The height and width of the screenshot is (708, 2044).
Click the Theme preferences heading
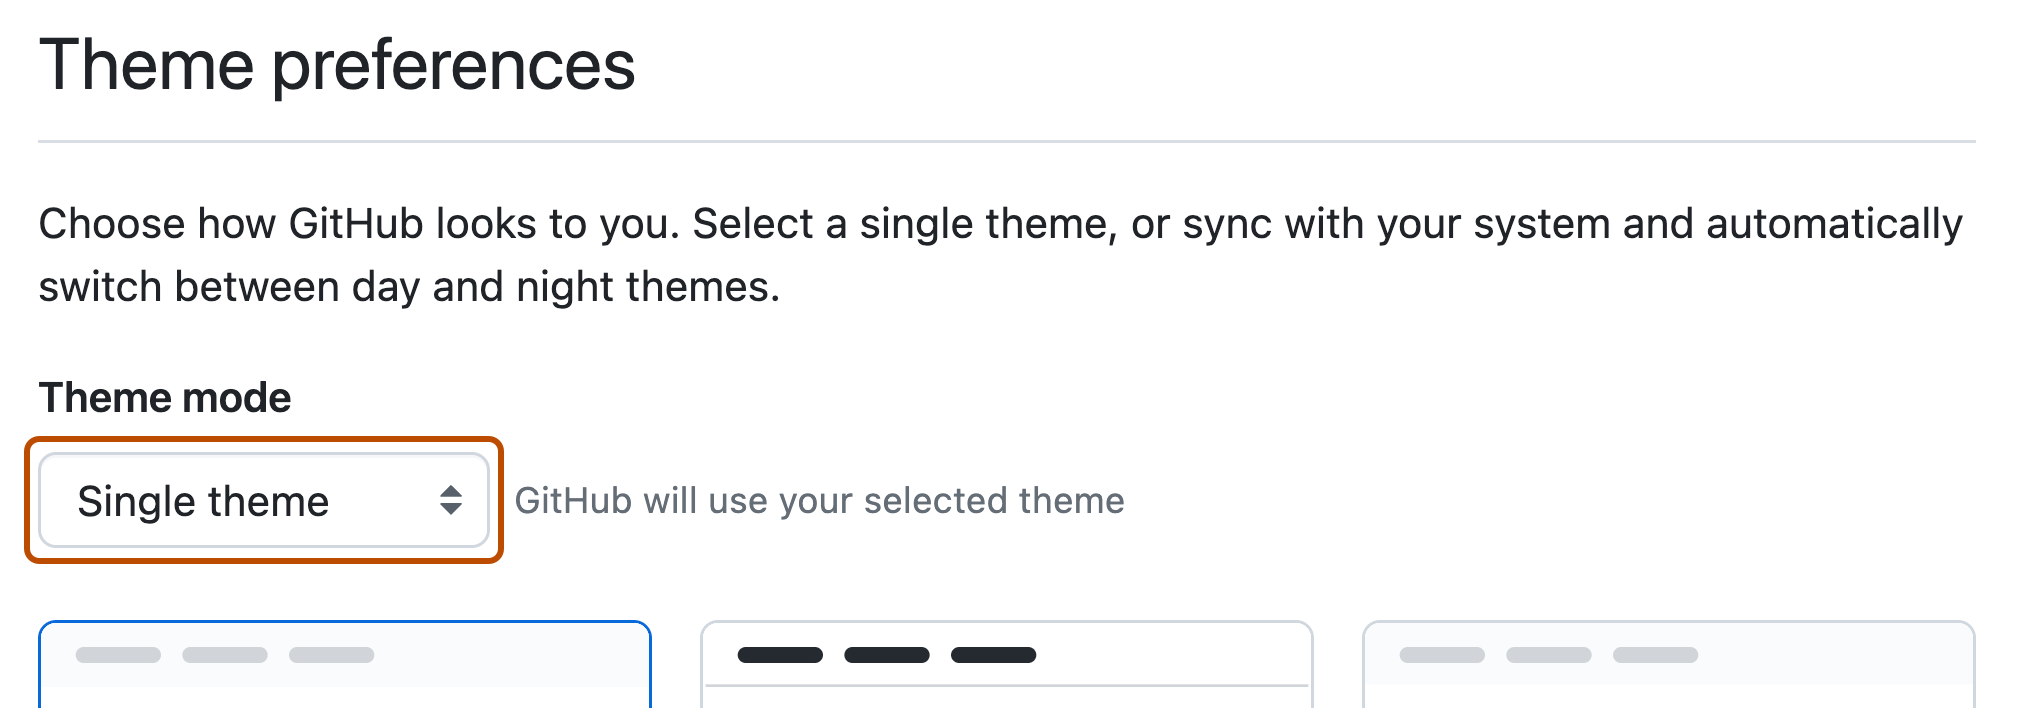coord(340,63)
